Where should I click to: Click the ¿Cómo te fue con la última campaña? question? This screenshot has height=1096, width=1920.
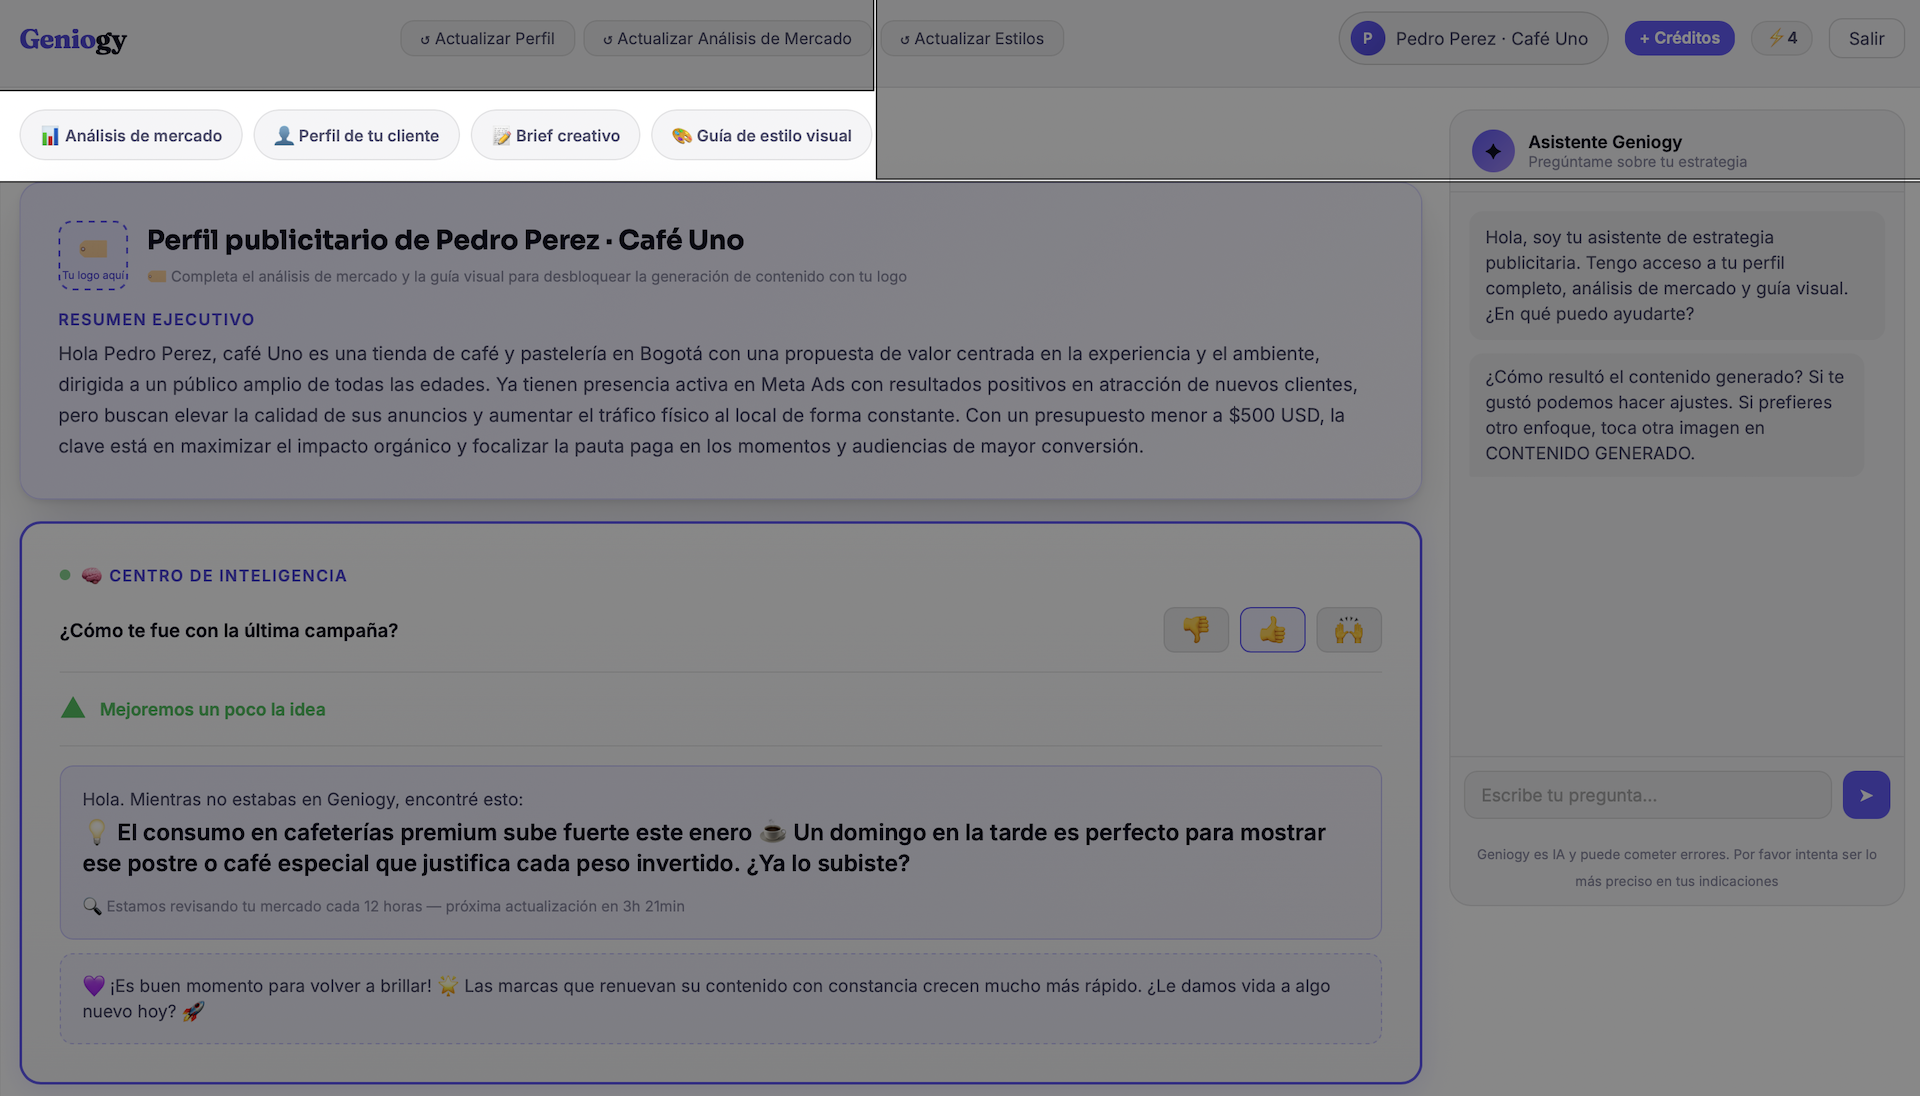(x=228, y=631)
